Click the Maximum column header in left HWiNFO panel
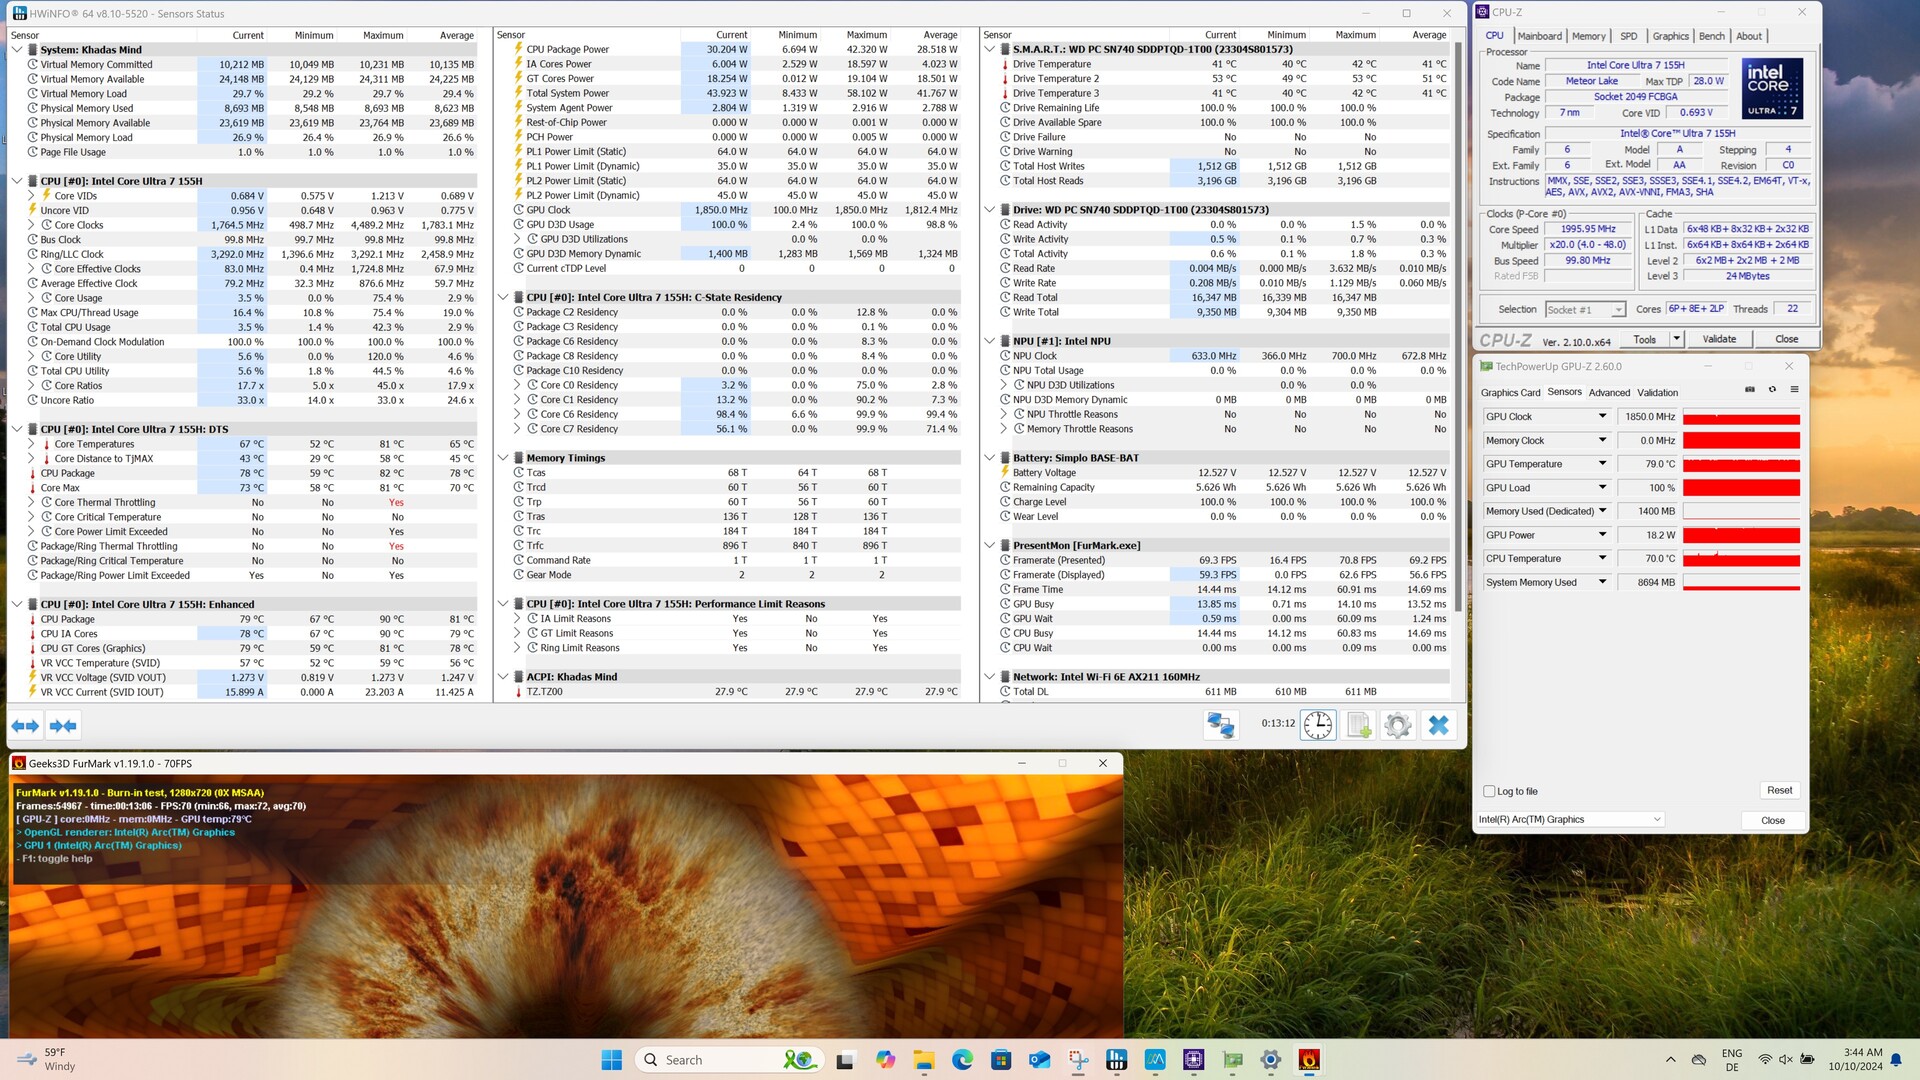 [x=383, y=35]
